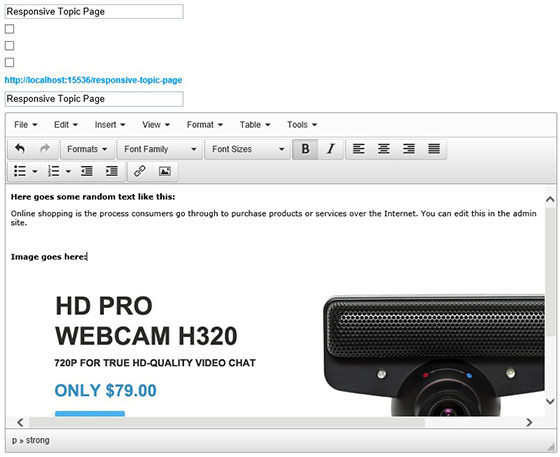Open the File menu
This screenshot has width=560, height=457.
click(25, 125)
